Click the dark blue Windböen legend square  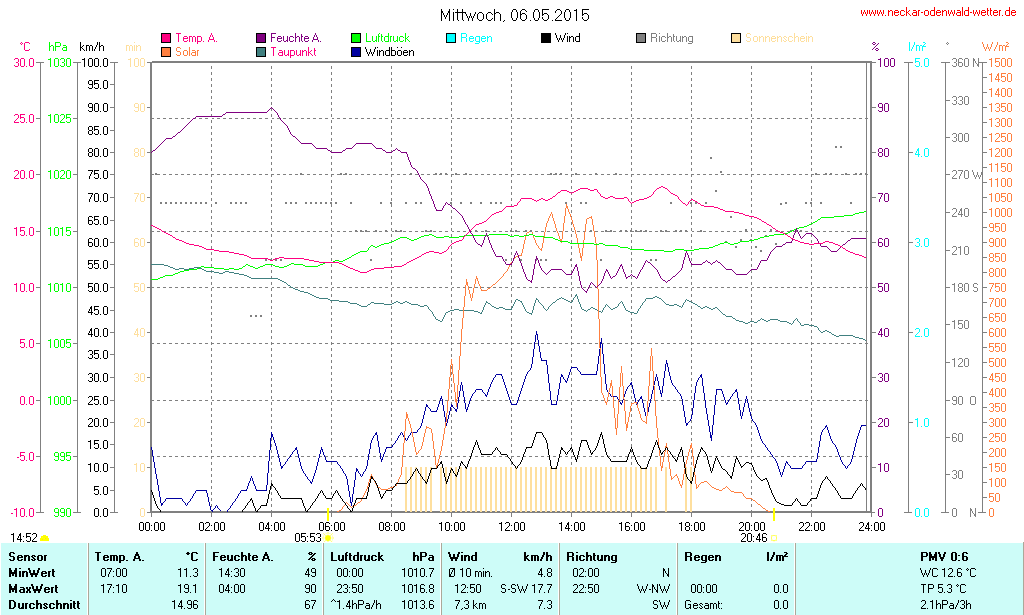pyautogui.click(x=357, y=52)
